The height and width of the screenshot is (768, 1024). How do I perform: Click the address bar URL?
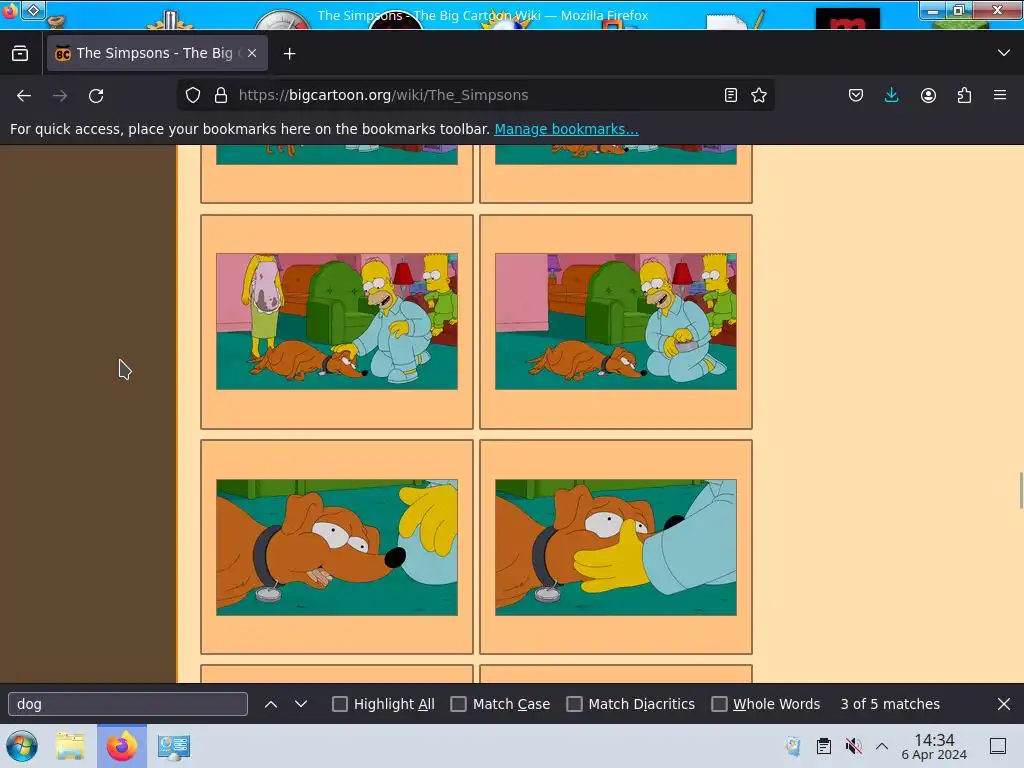383,95
